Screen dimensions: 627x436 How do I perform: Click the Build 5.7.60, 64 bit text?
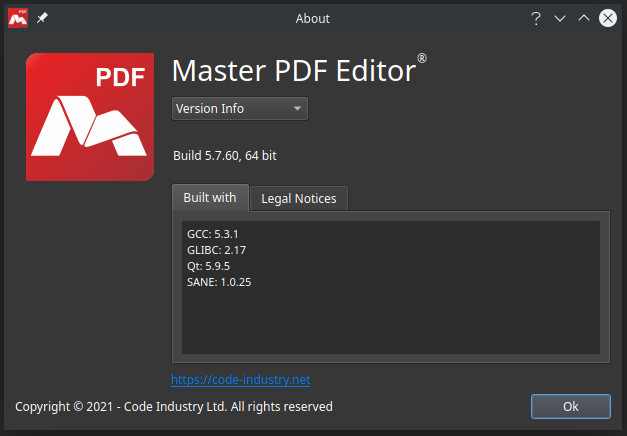[225, 156]
